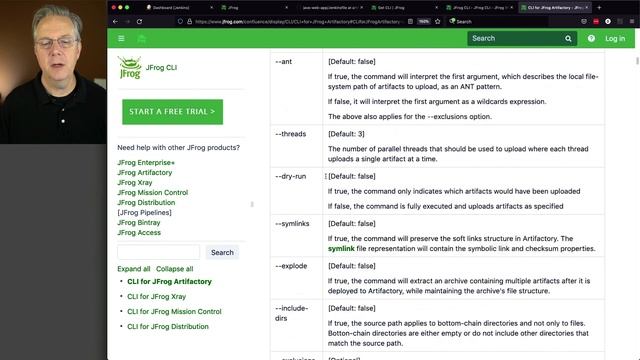Open the JFrog Distribution product link
This screenshot has width=640, height=360.
(146, 202)
